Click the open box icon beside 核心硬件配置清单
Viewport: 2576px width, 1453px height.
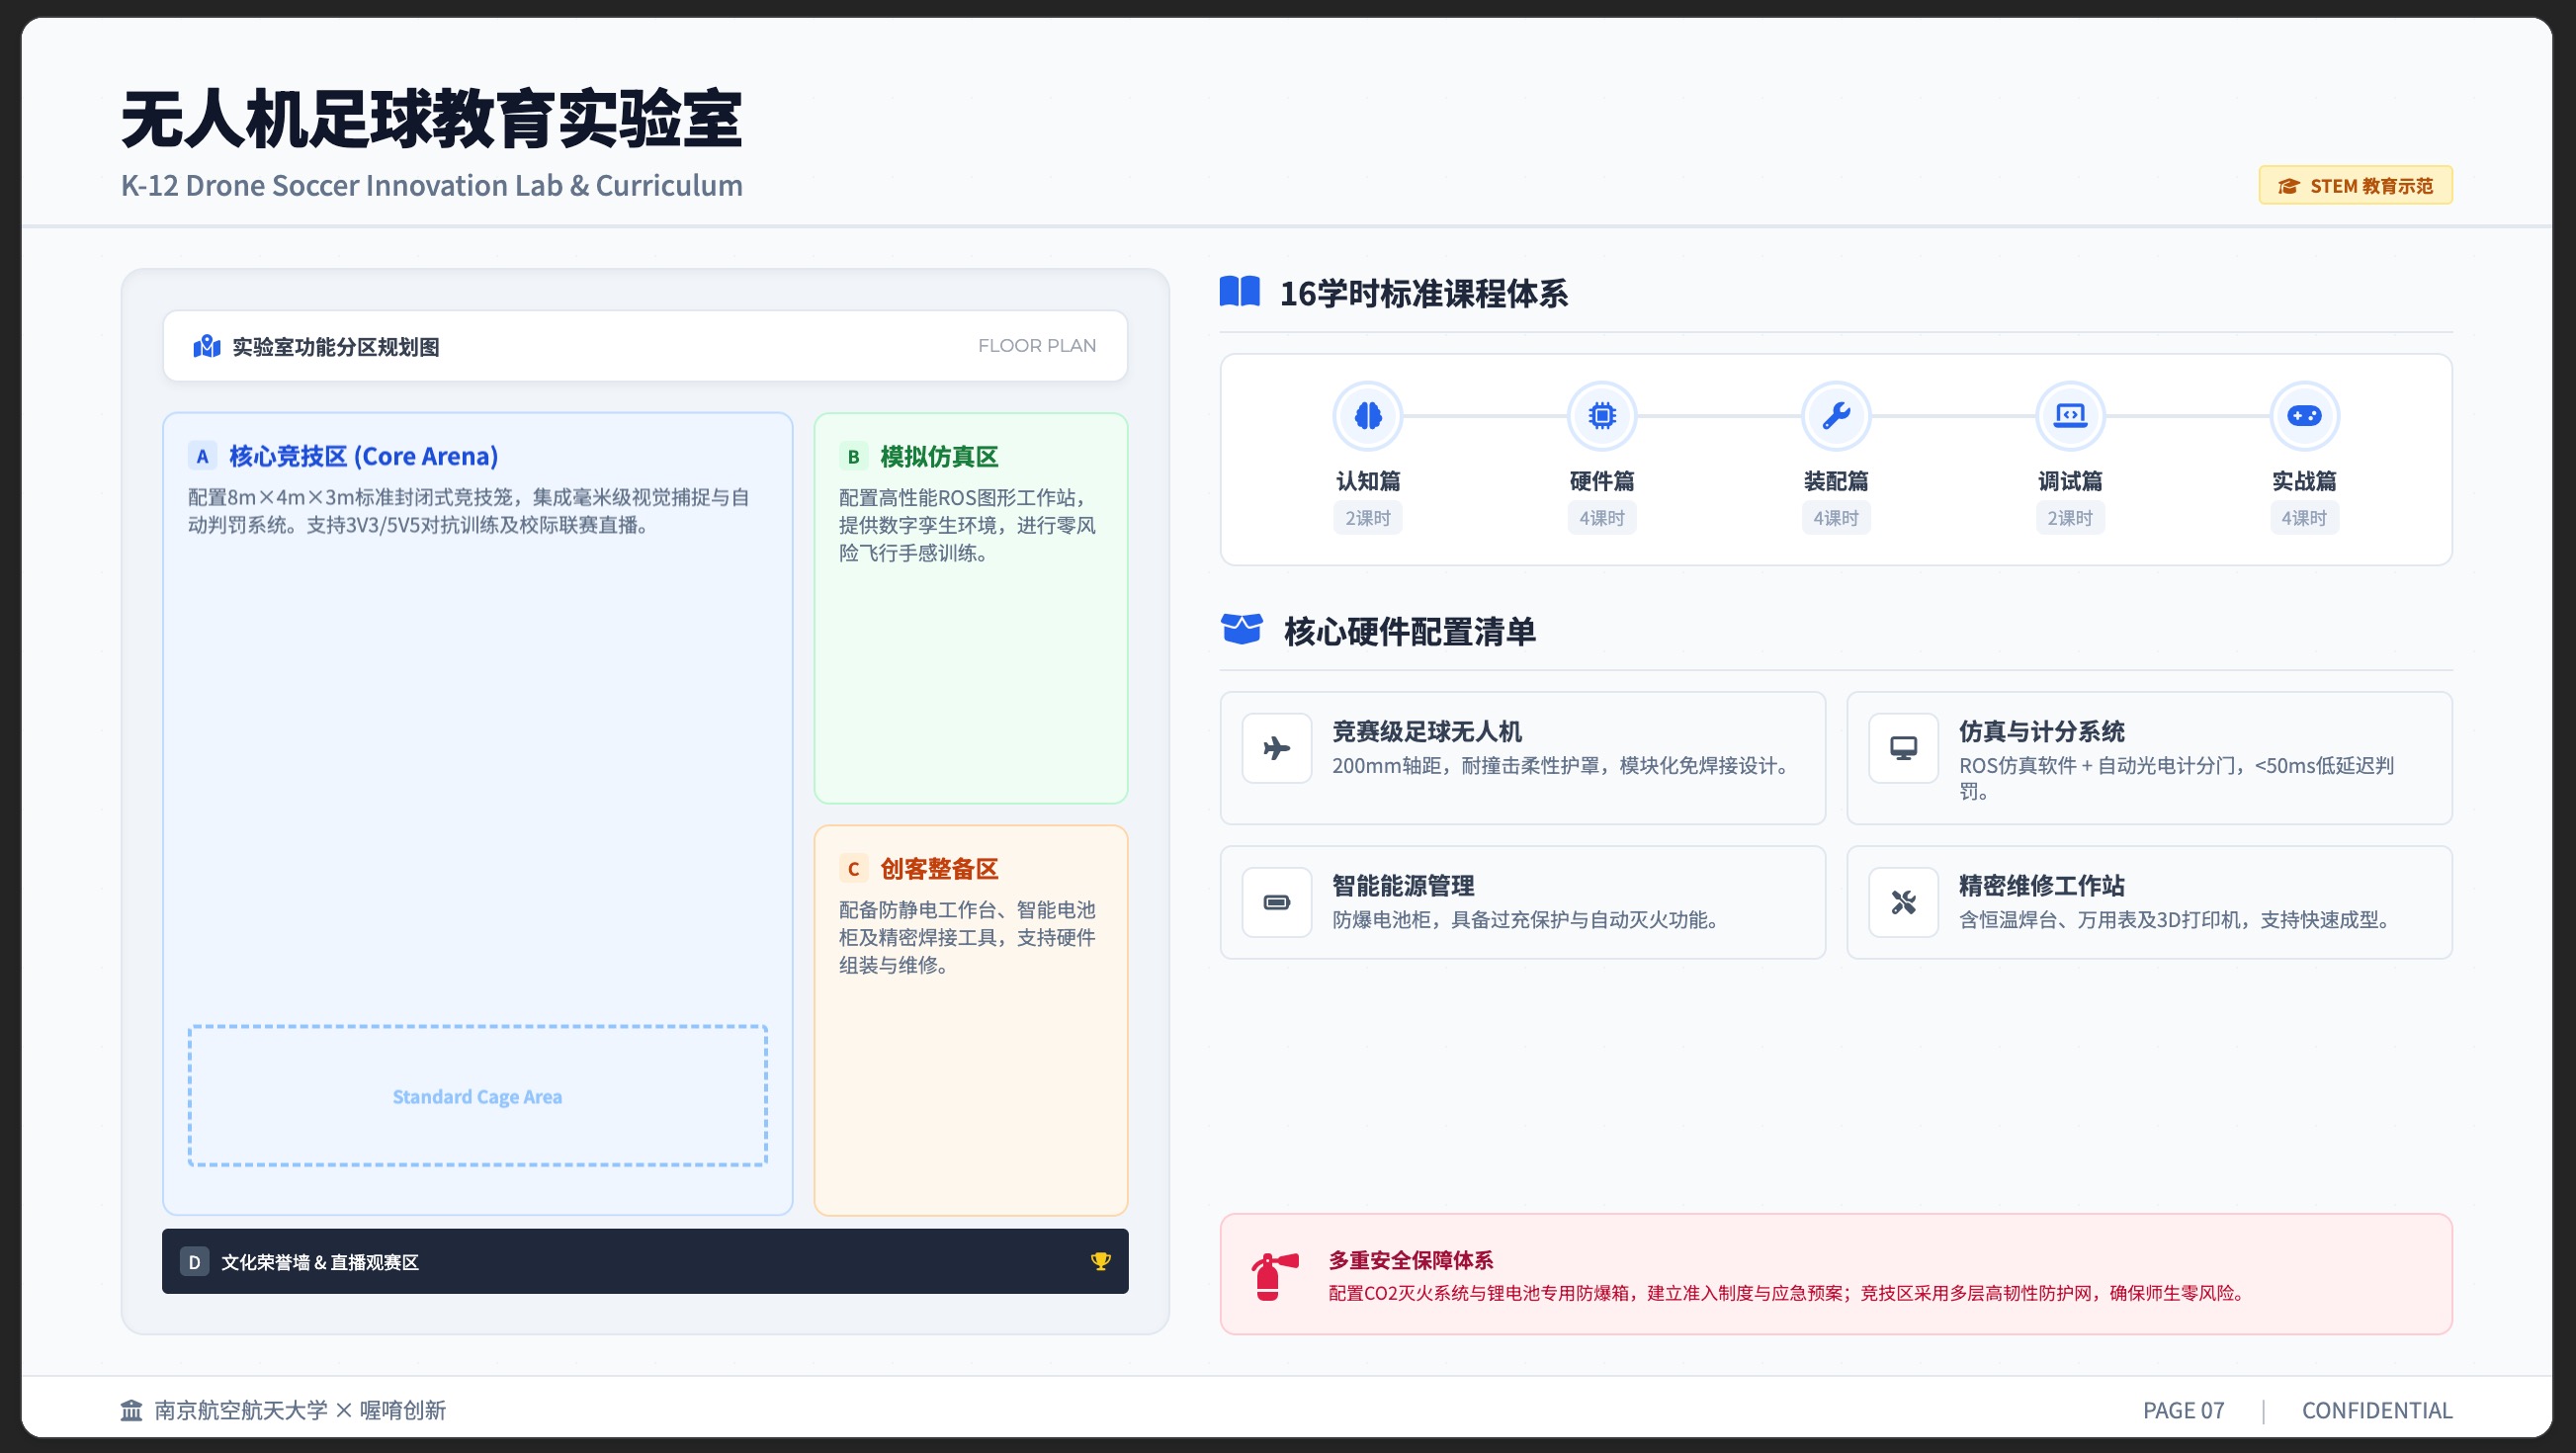point(1242,630)
